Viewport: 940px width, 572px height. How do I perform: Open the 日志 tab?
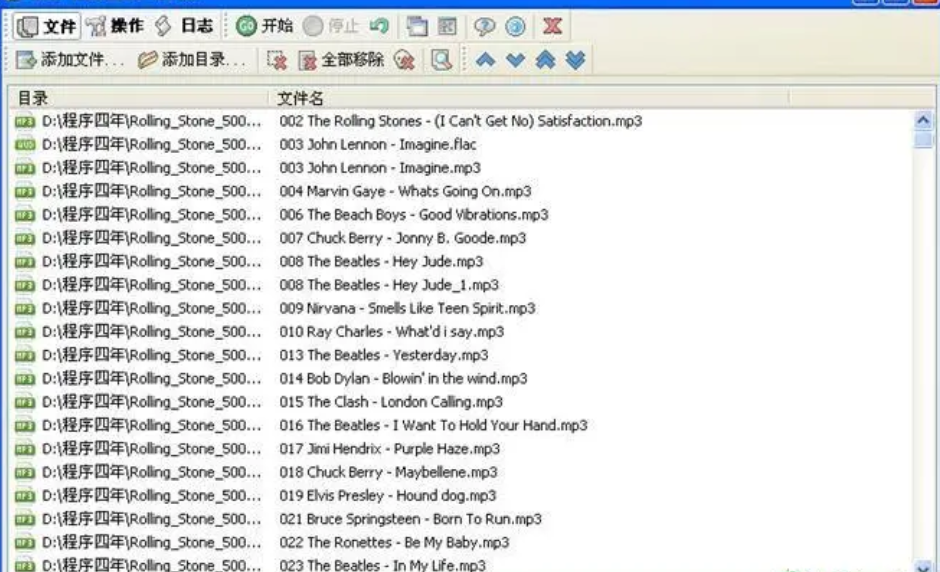185,26
